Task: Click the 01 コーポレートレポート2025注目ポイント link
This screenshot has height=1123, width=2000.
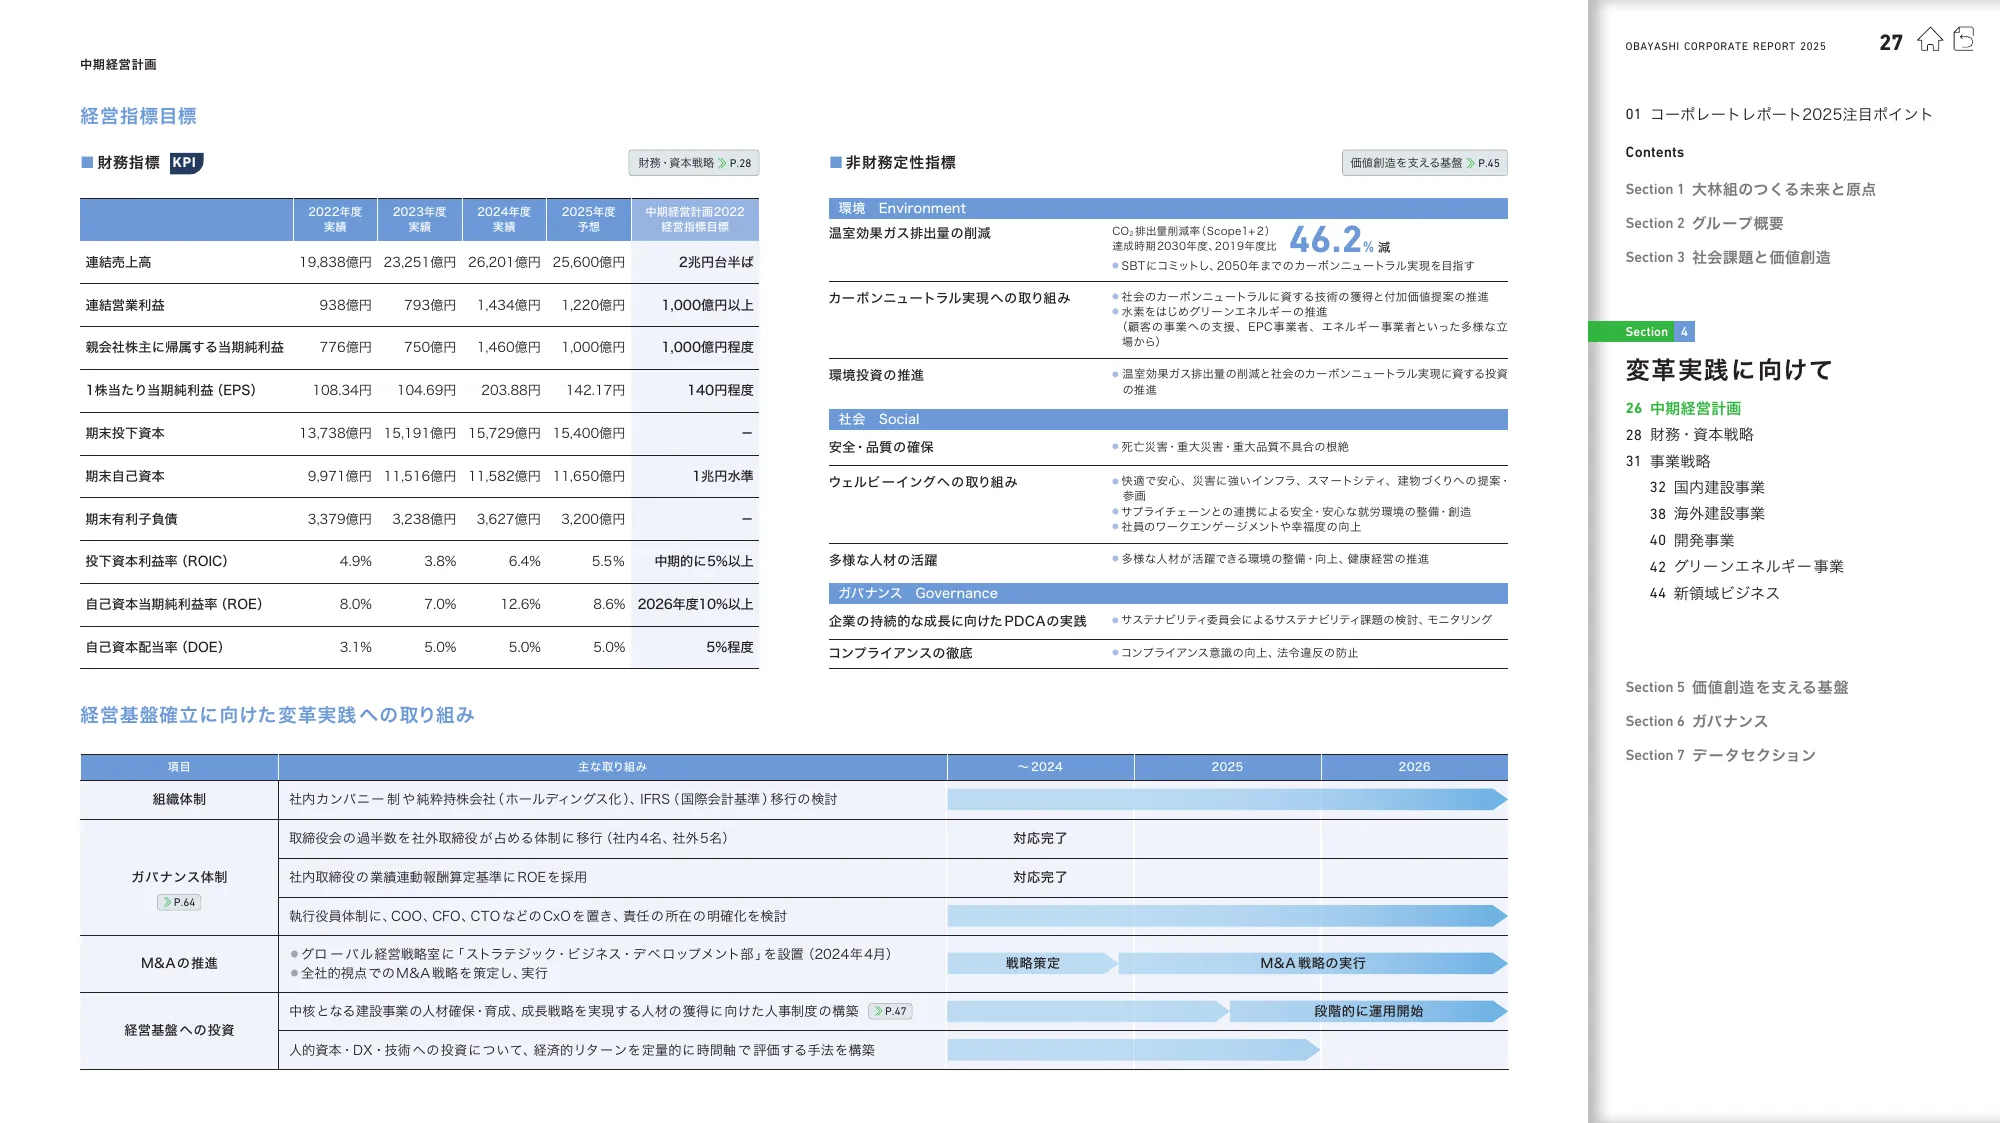Action: (x=1778, y=114)
